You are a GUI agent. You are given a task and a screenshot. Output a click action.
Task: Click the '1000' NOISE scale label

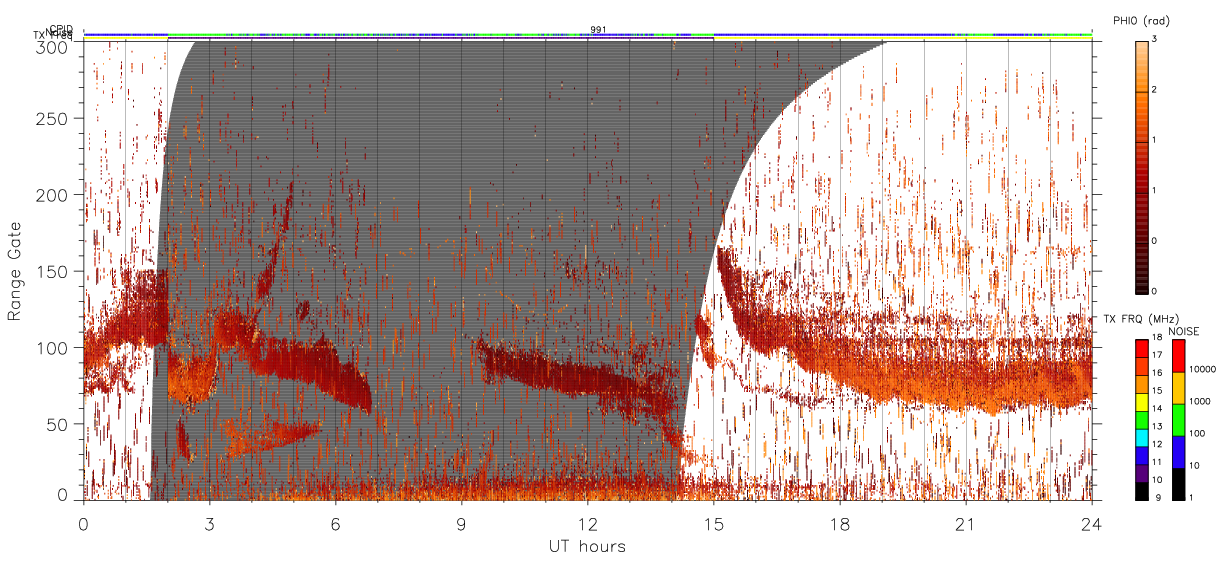tap(1200, 400)
